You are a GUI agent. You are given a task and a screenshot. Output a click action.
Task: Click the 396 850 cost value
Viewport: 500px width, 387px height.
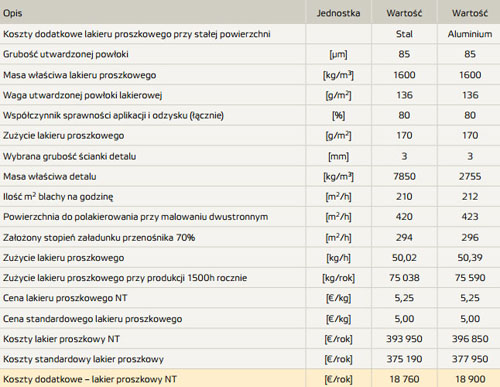(x=470, y=339)
